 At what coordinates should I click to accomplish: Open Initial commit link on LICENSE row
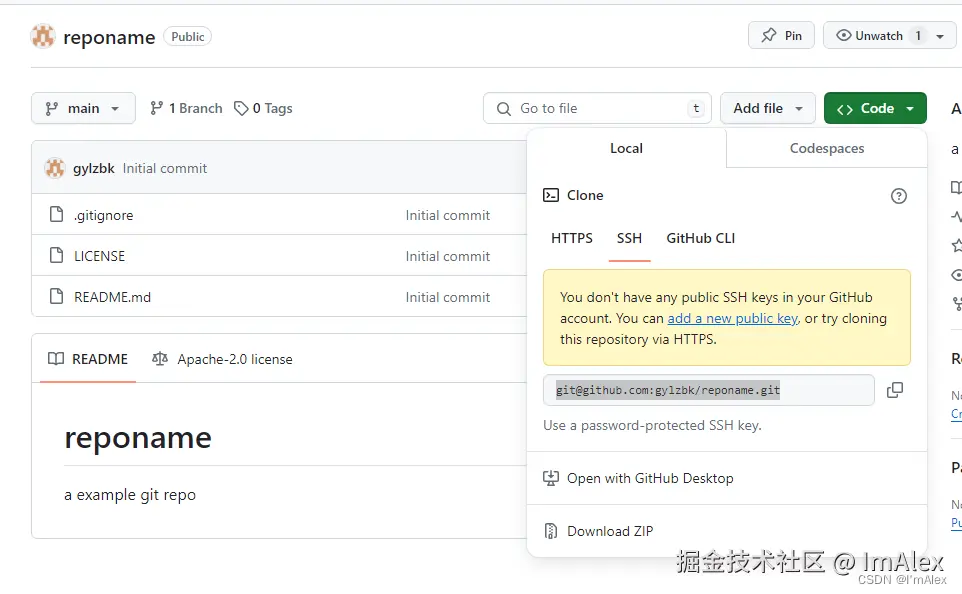(447, 256)
